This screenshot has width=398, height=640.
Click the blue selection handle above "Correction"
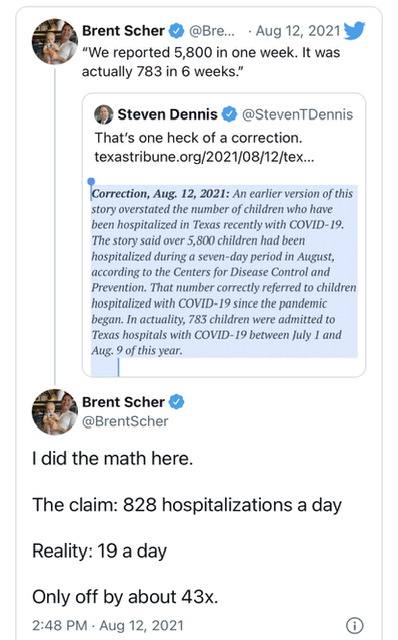pyautogui.click(x=91, y=182)
